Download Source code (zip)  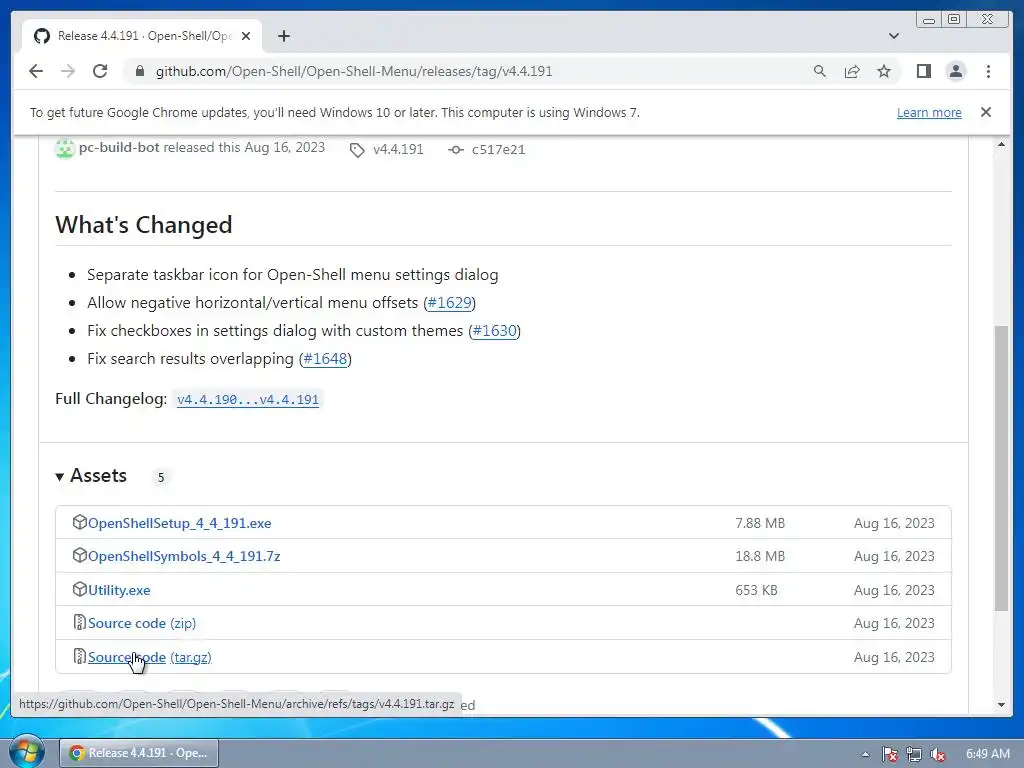coord(142,624)
